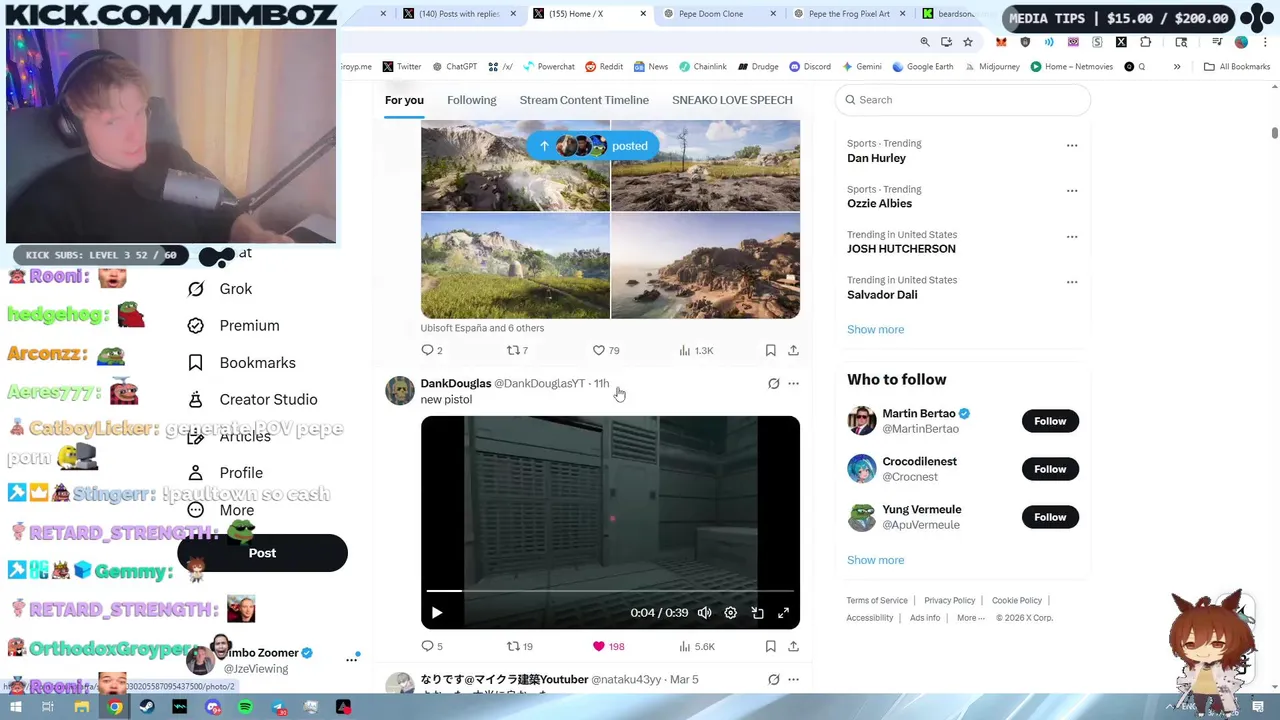Open the SNEAKO LOVE SPEECH tab
This screenshot has width=1280, height=720.
(732, 100)
